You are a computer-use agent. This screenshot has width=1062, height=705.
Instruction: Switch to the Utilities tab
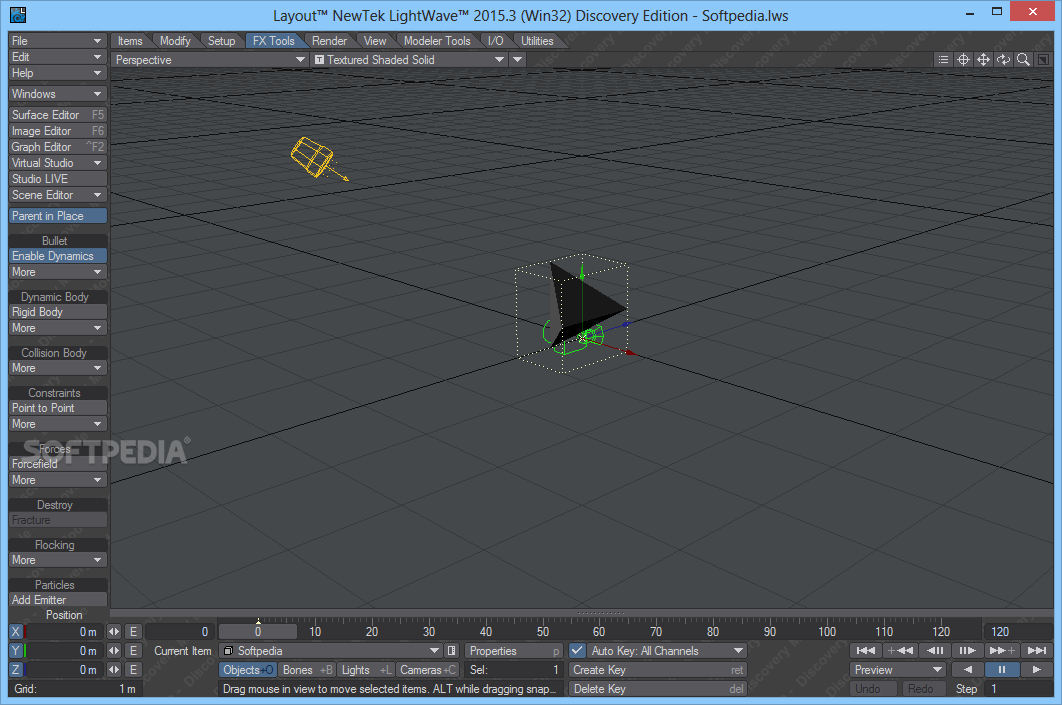pyautogui.click(x=537, y=41)
